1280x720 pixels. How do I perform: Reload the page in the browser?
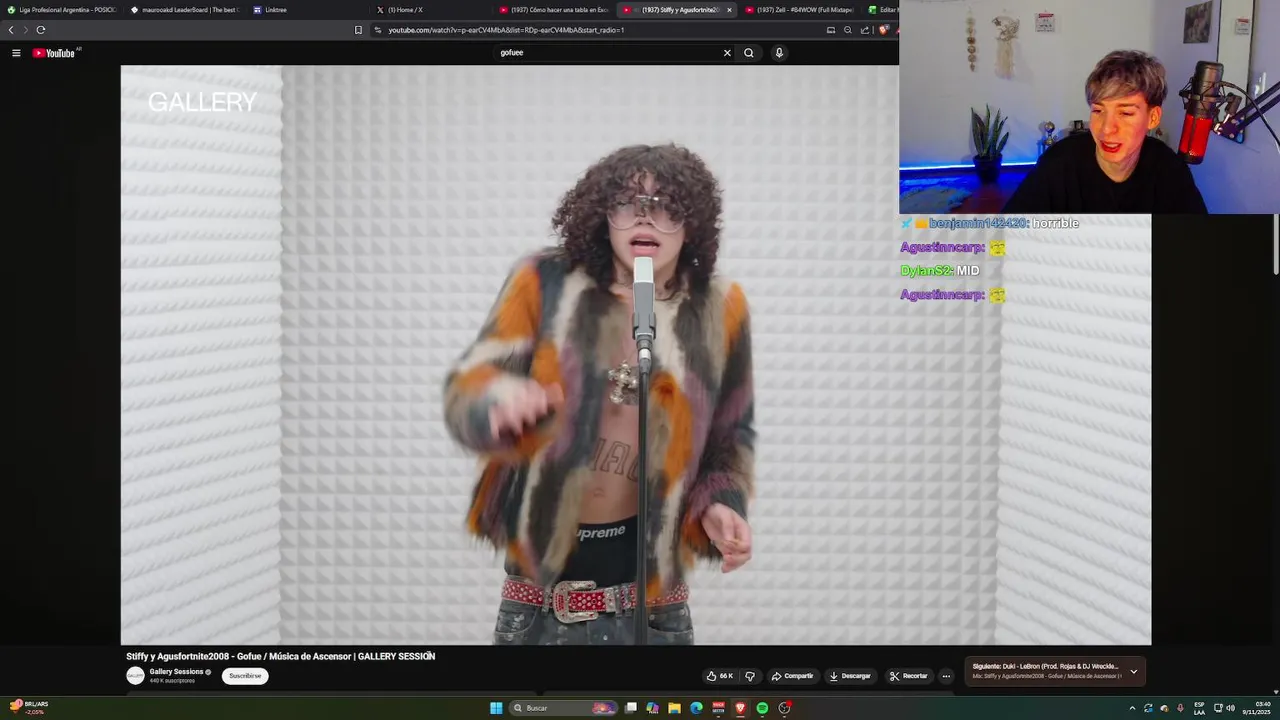point(41,30)
